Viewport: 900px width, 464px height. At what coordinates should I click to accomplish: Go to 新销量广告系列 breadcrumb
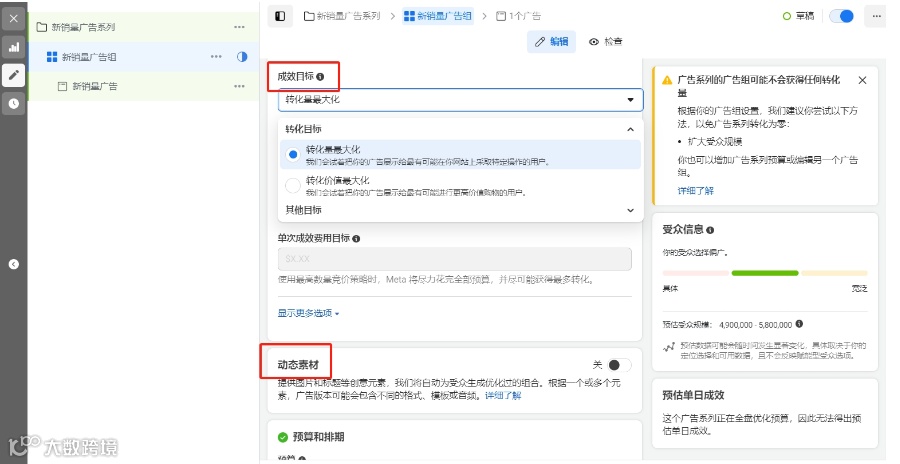[342, 16]
